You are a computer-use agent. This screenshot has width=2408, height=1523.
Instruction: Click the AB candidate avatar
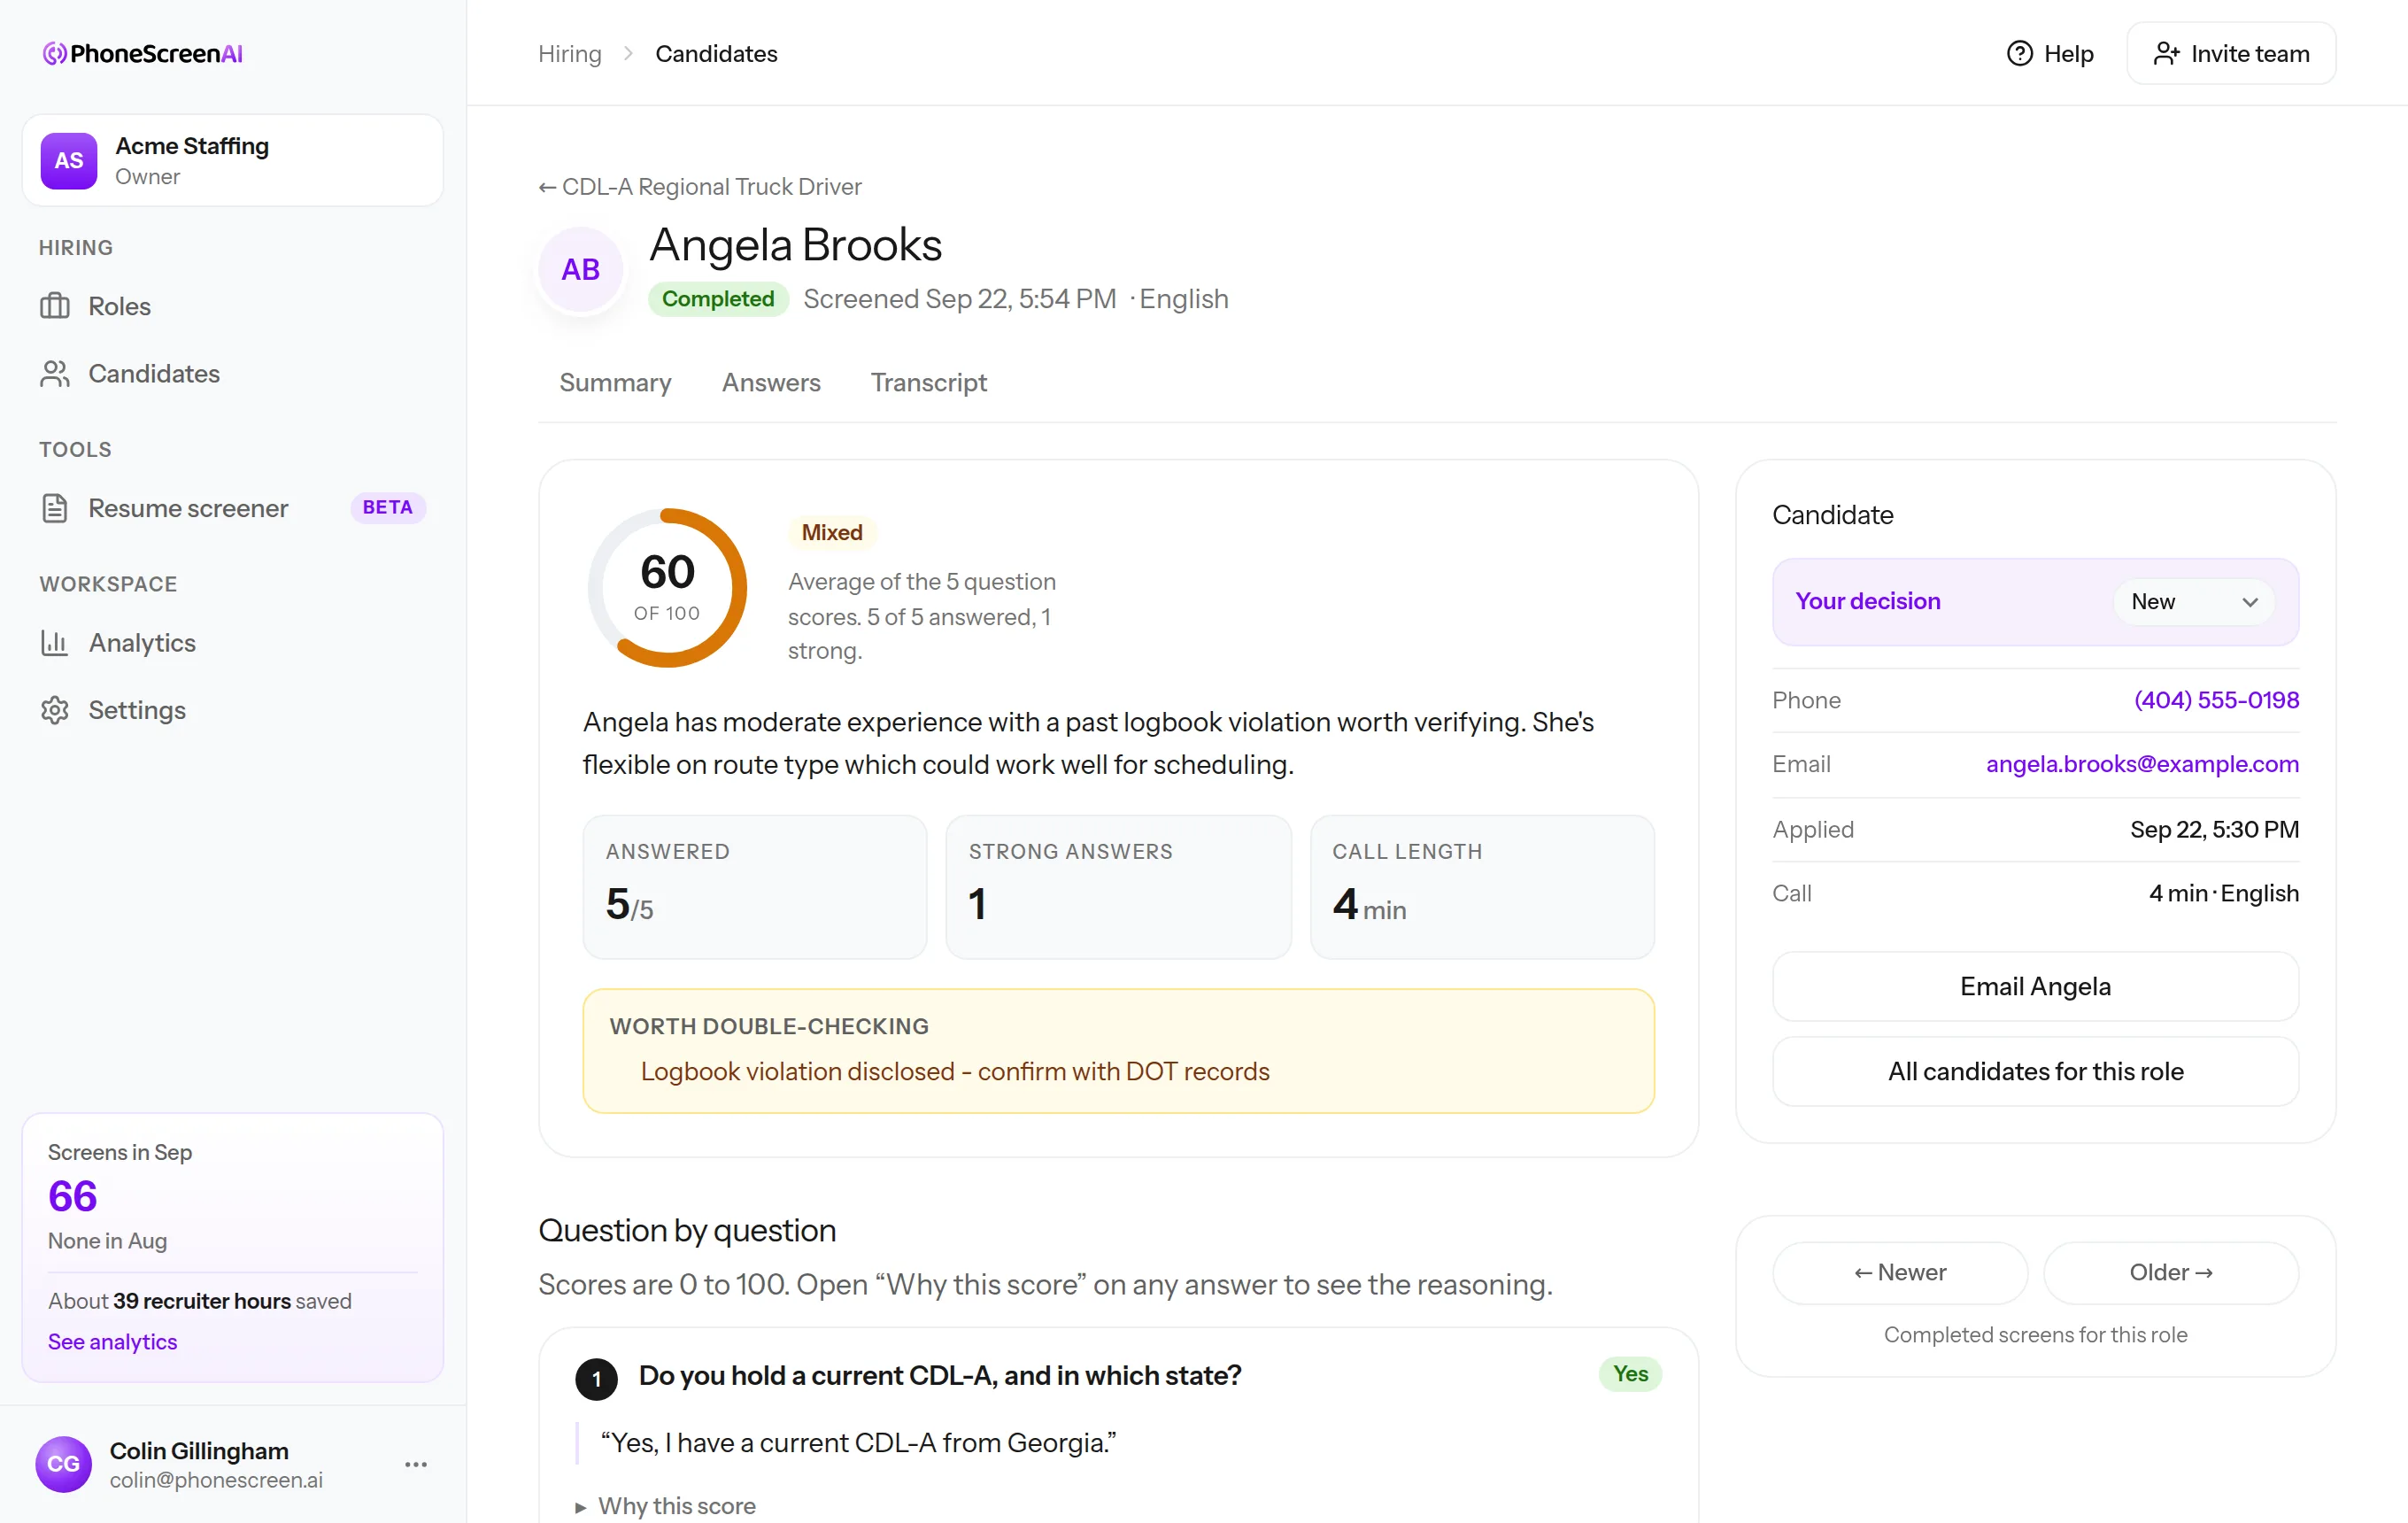click(581, 269)
